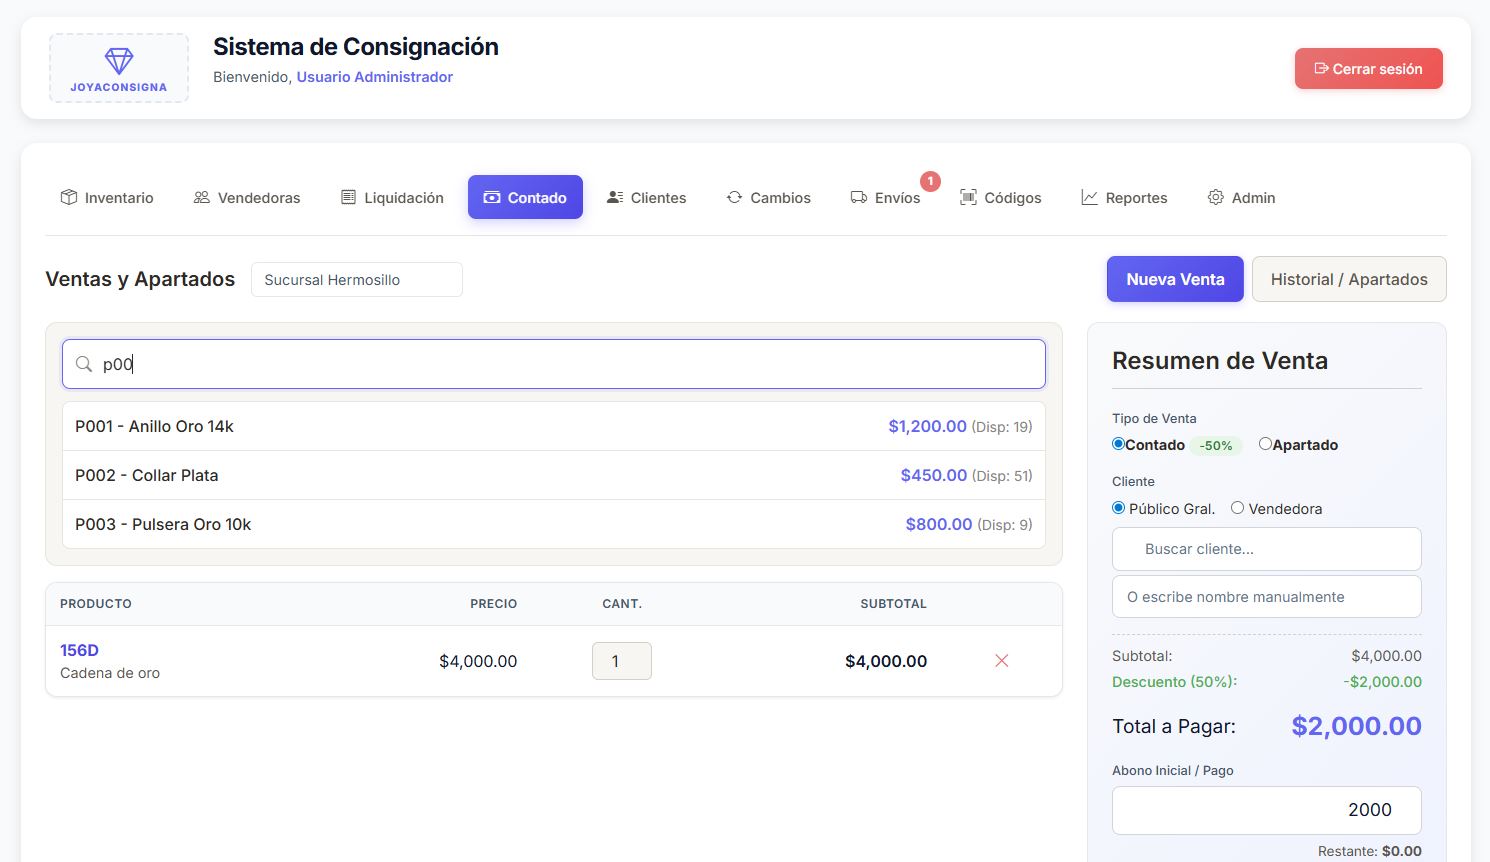Click the Envíos truck icon
1490x862 pixels.
pyautogui.click(x=858, y=197)
